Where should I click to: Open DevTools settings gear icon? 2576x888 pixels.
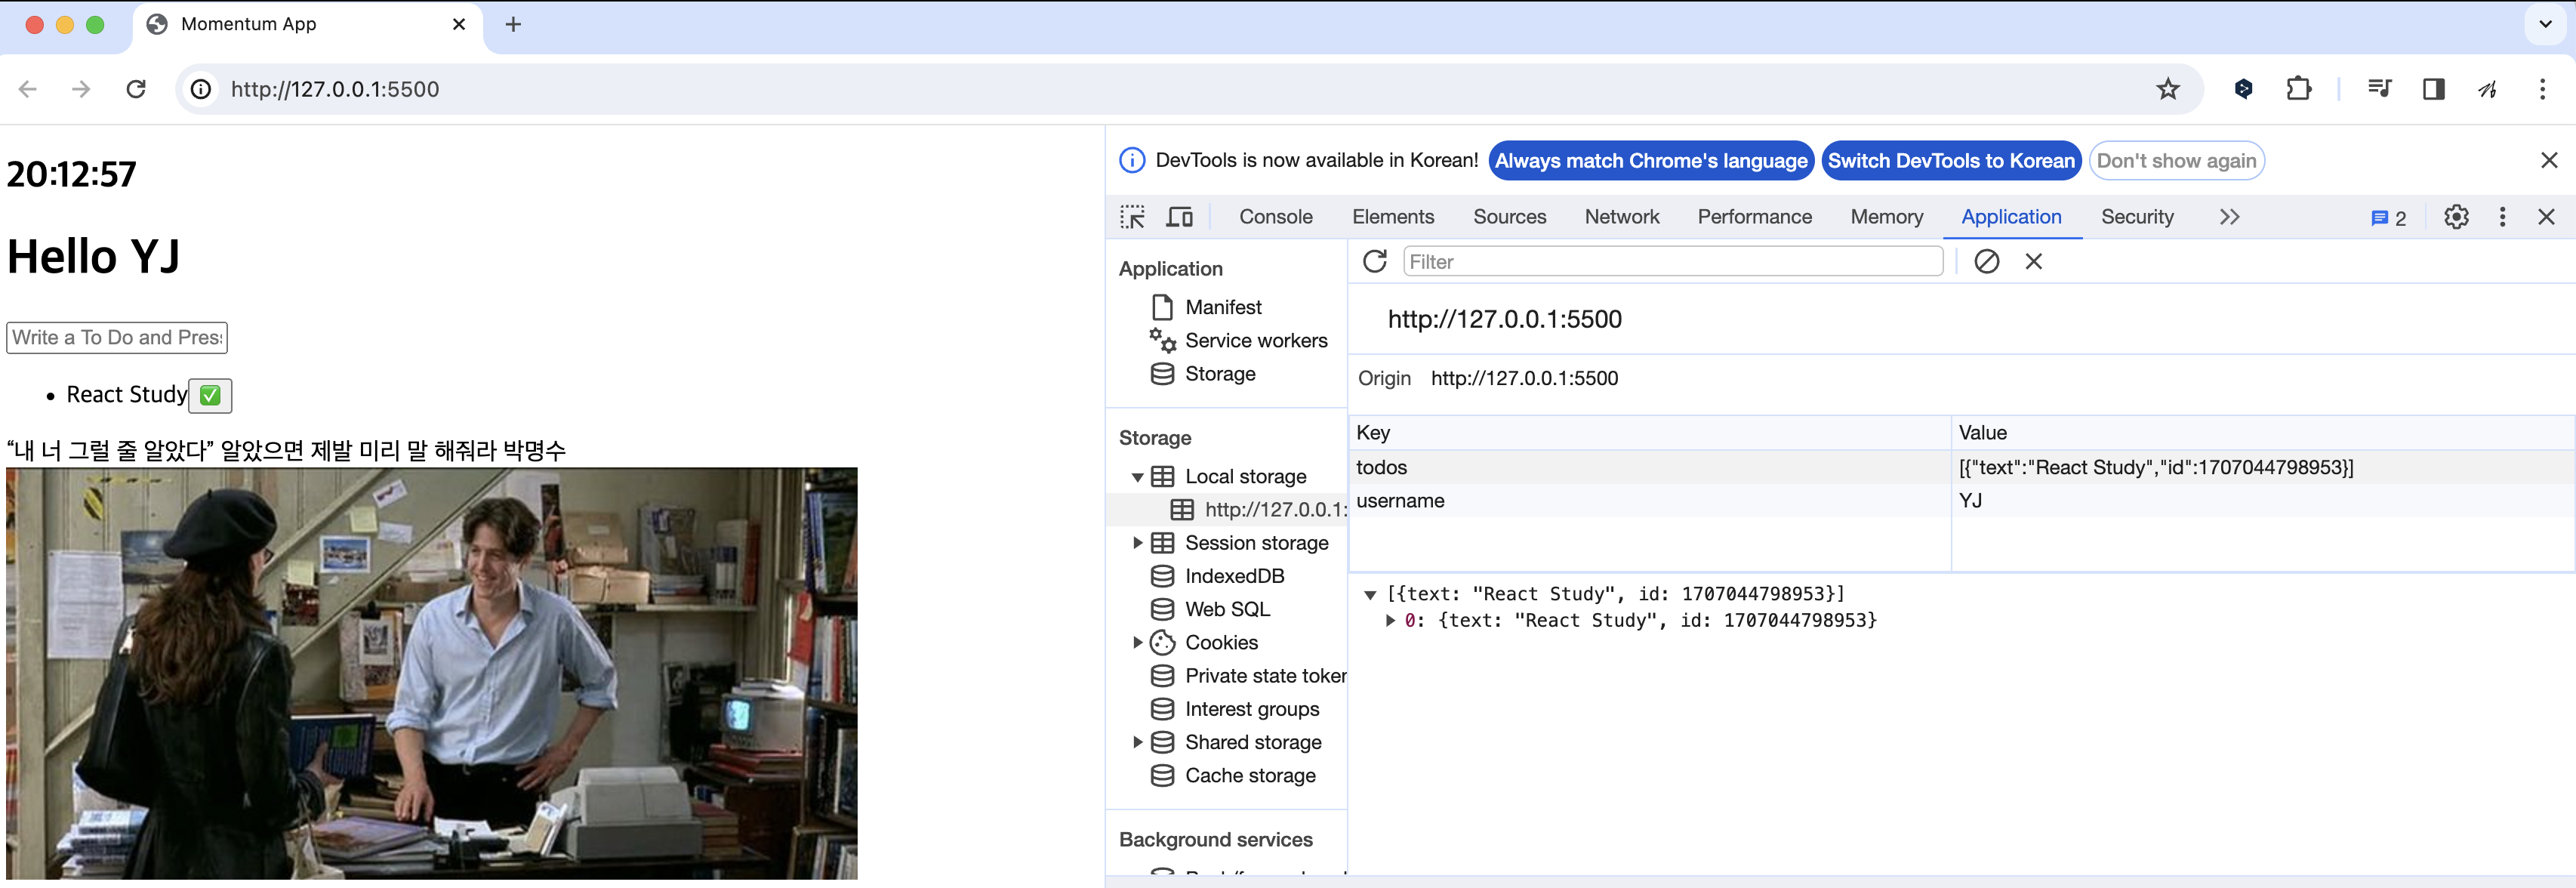coord(2456,217)
